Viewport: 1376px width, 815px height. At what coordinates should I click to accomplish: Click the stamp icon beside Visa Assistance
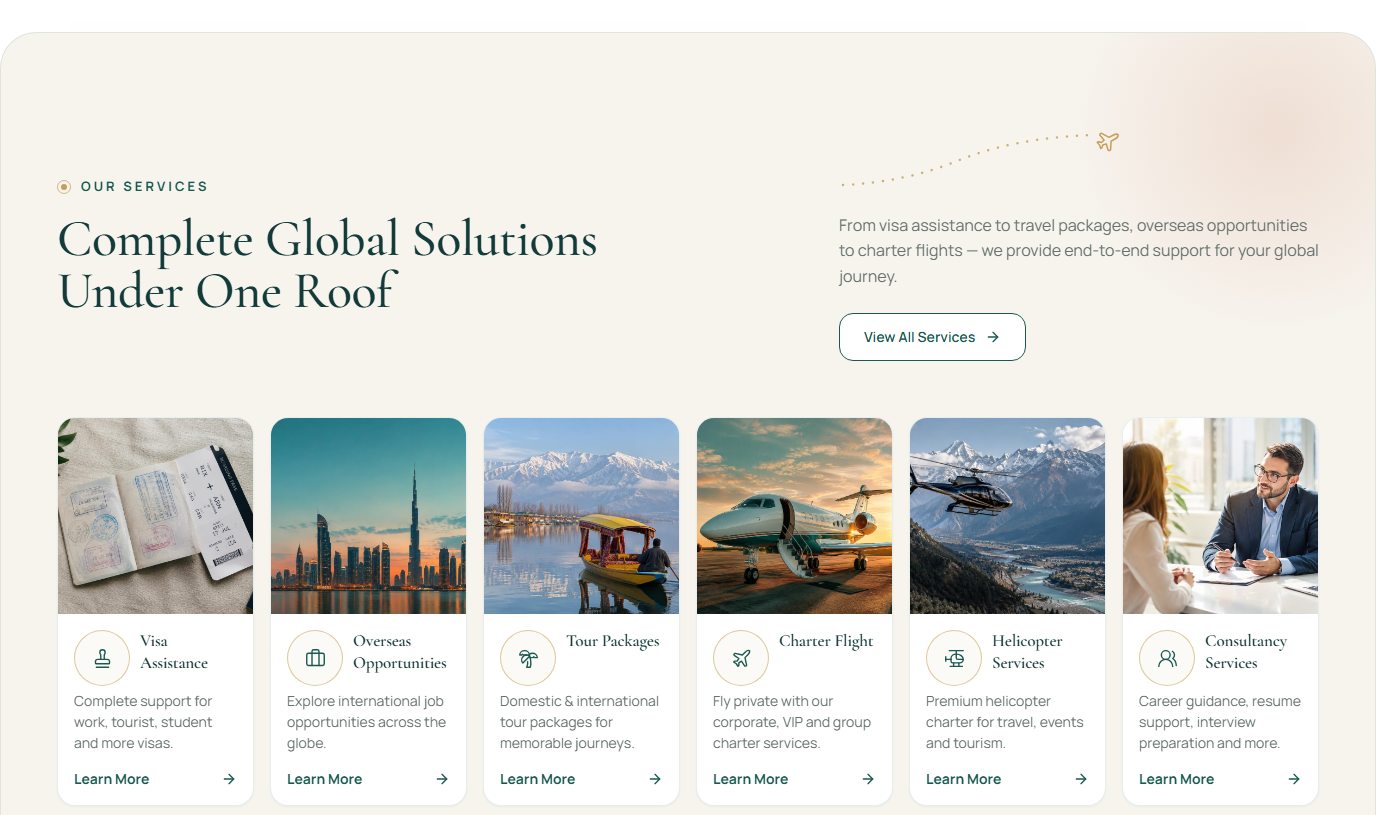(x=102, y=658)
